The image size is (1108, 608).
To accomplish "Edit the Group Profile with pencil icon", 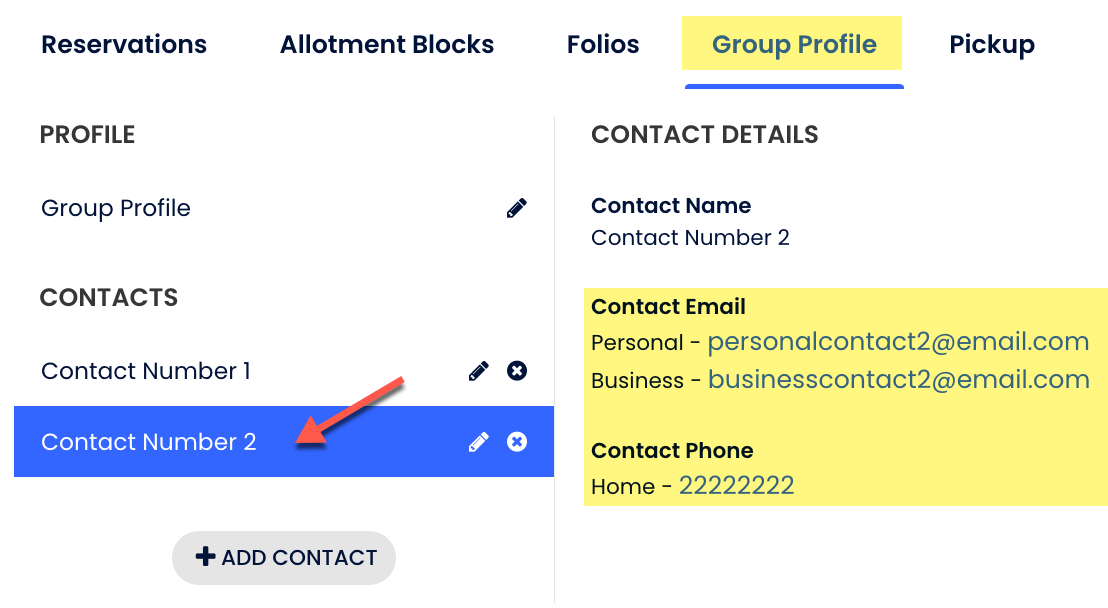I will pos(516,208).
